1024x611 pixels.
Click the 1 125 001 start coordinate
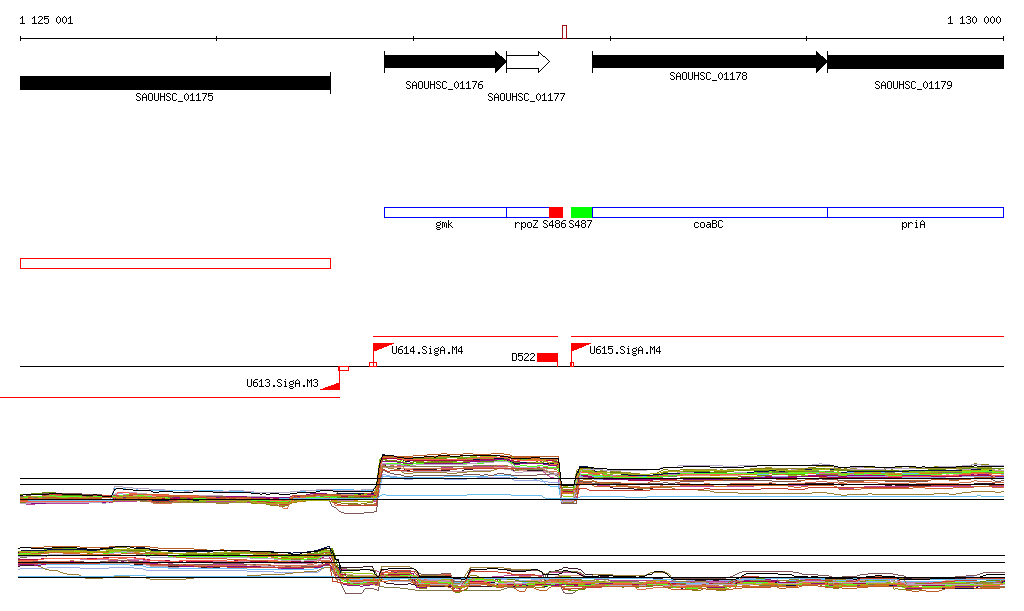click(46, 20)
